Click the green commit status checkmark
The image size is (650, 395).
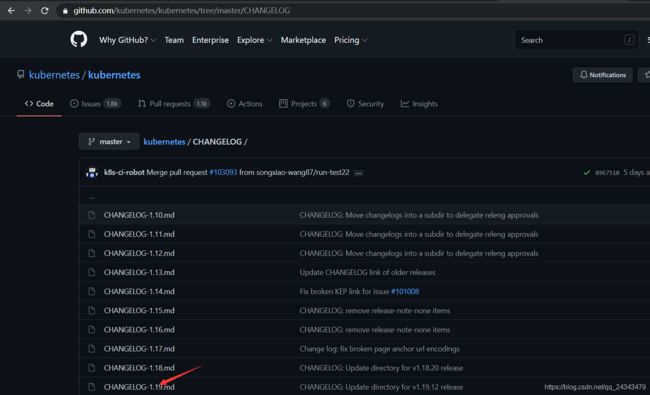587,172
